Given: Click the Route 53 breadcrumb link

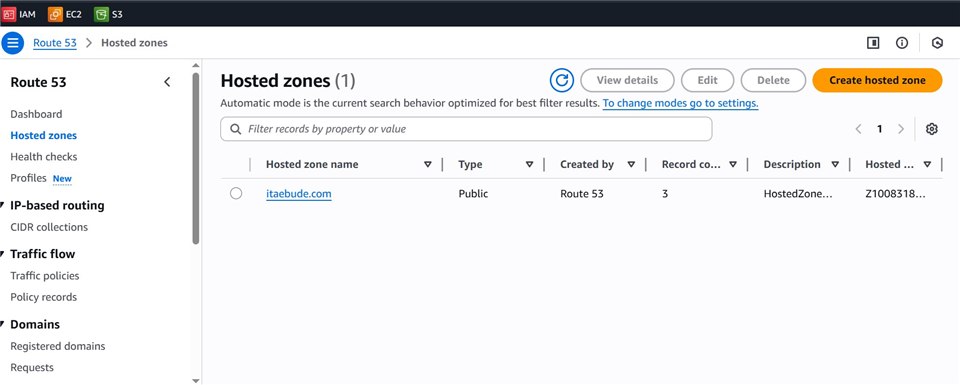Looking at the screenshot, I should 55,43.
